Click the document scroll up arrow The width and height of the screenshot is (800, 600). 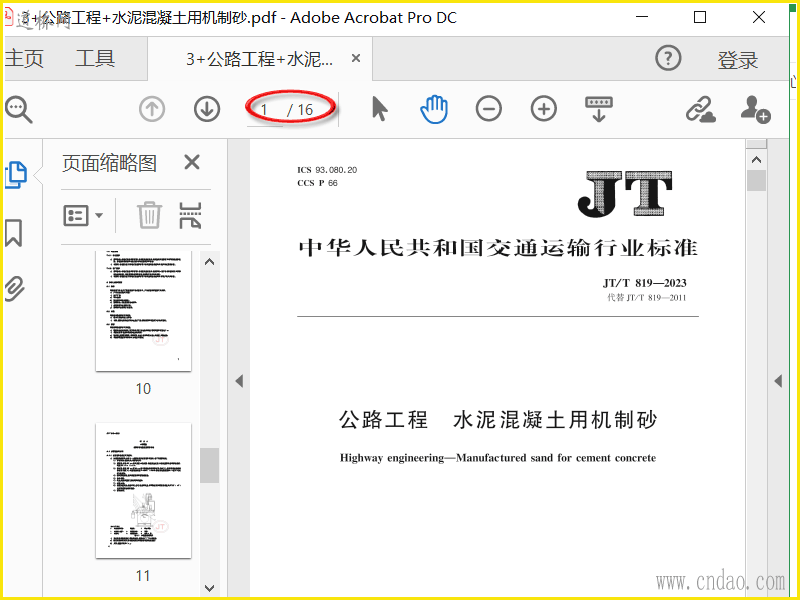(756, 160)
